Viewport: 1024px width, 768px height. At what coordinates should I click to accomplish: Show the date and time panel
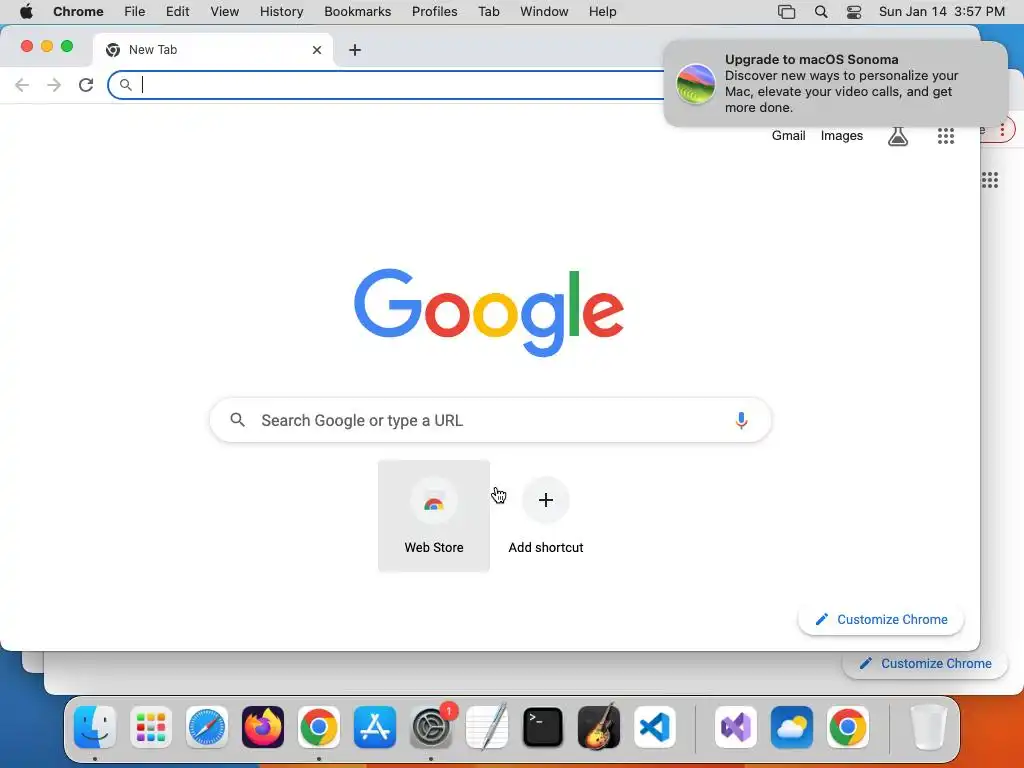(x=942, y=12)
